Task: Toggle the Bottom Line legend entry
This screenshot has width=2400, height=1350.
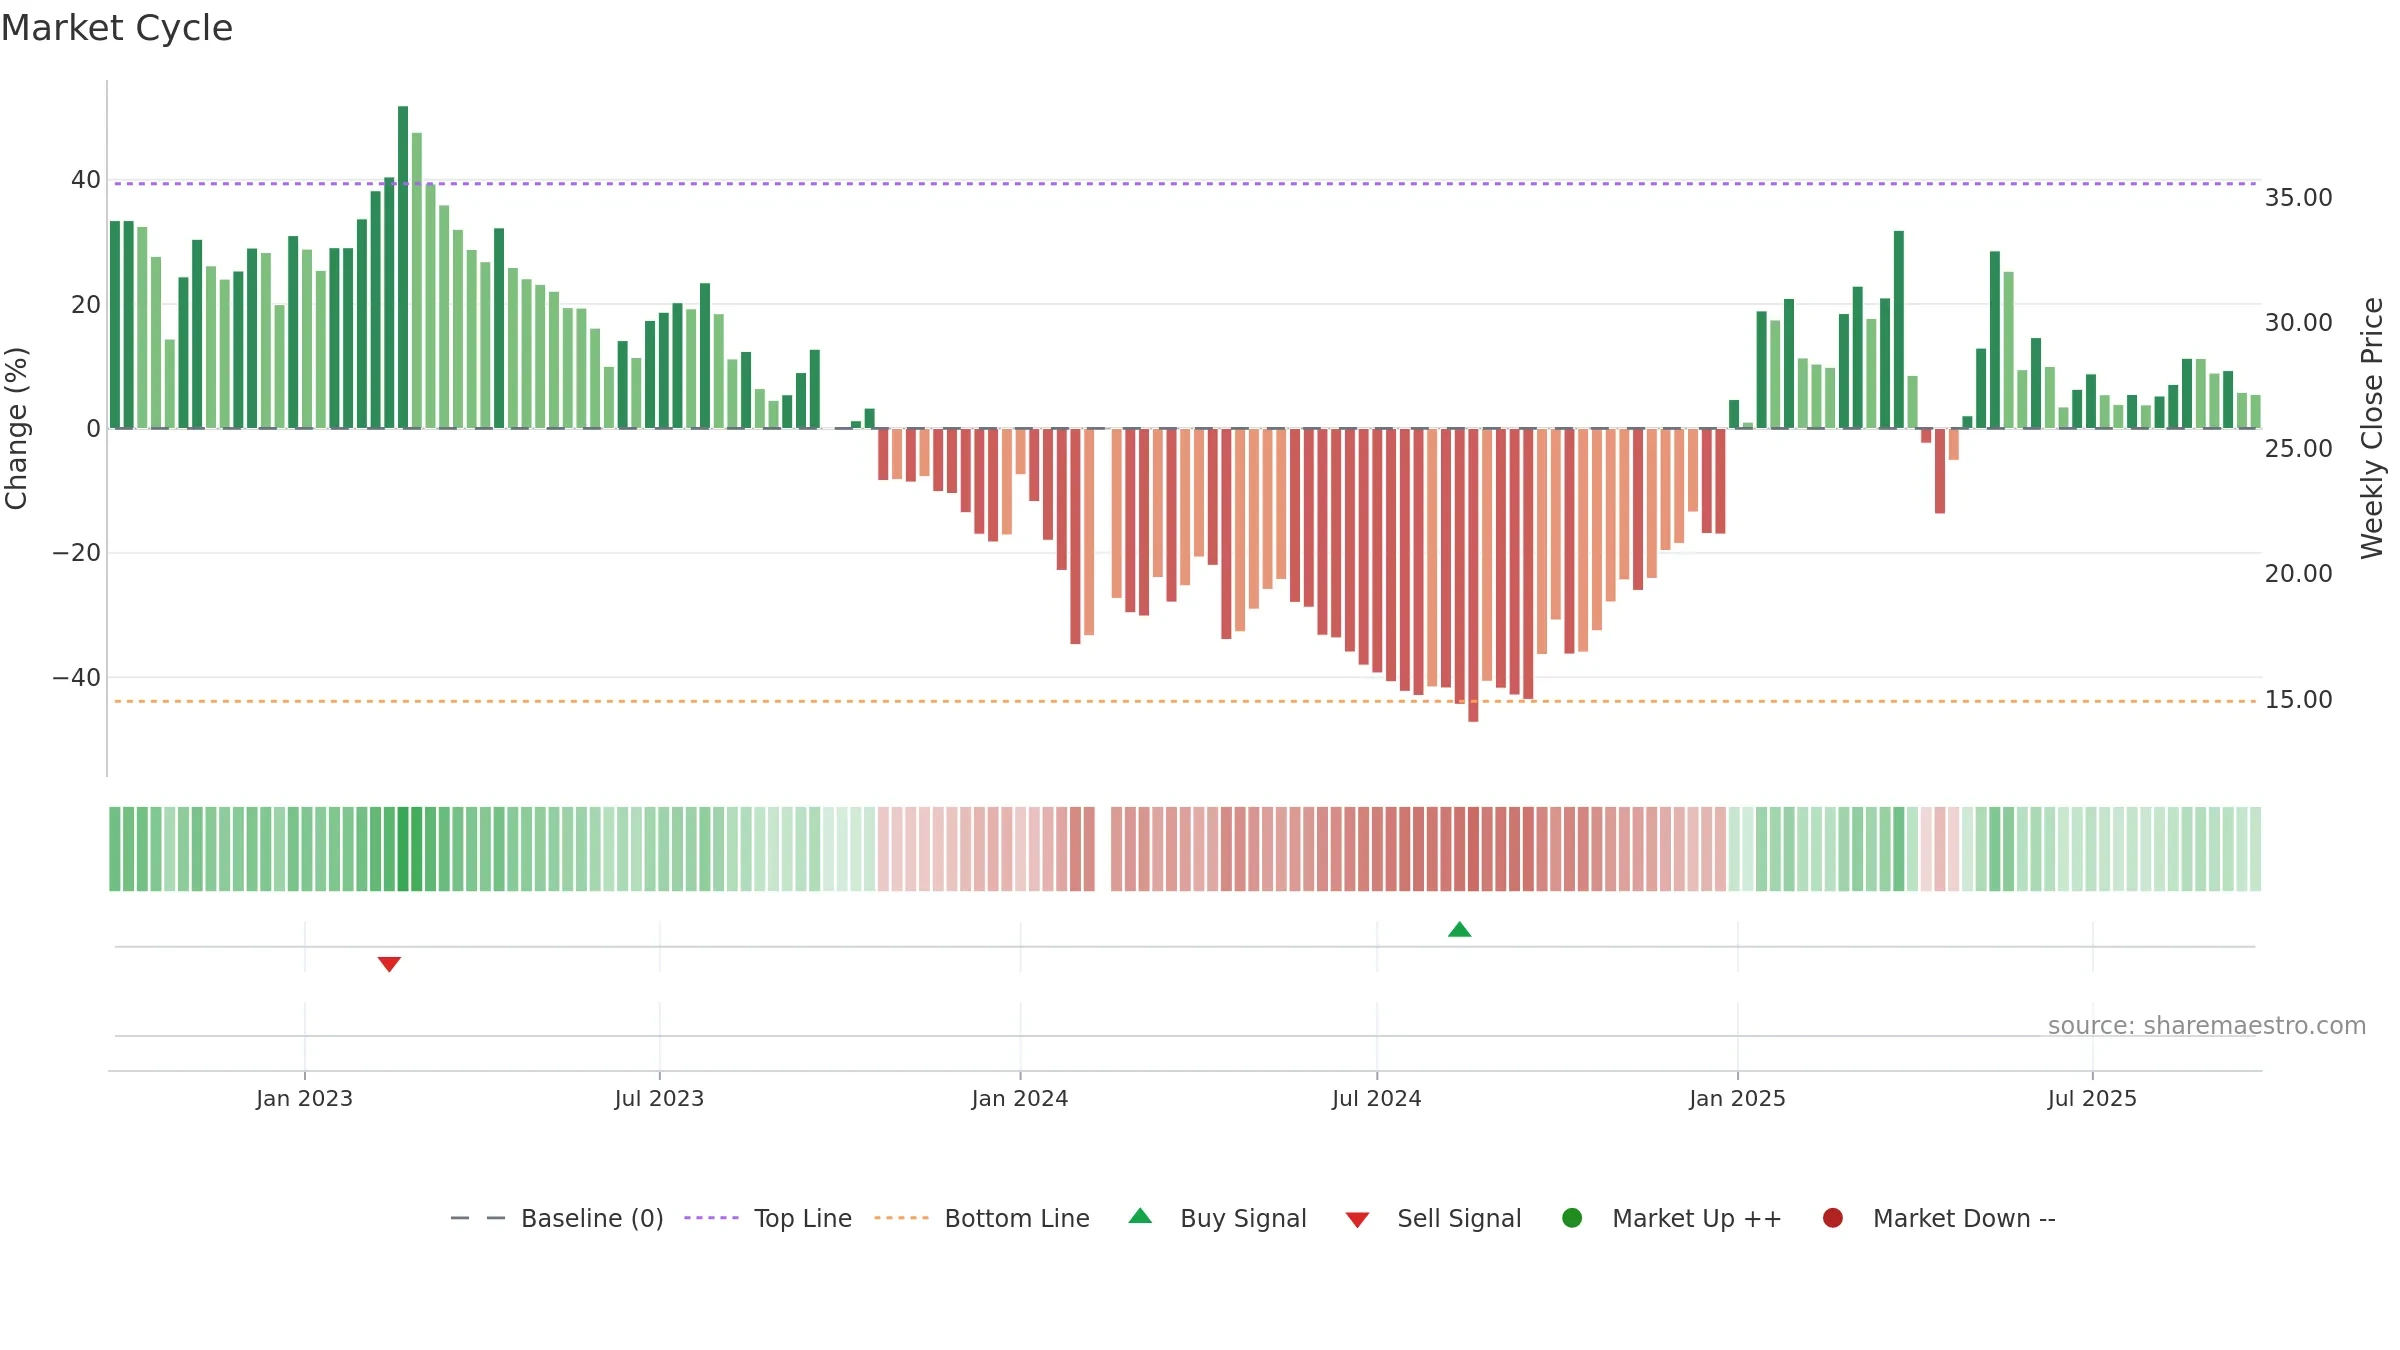Action: pyautogui.click(x=982, y=1218)
